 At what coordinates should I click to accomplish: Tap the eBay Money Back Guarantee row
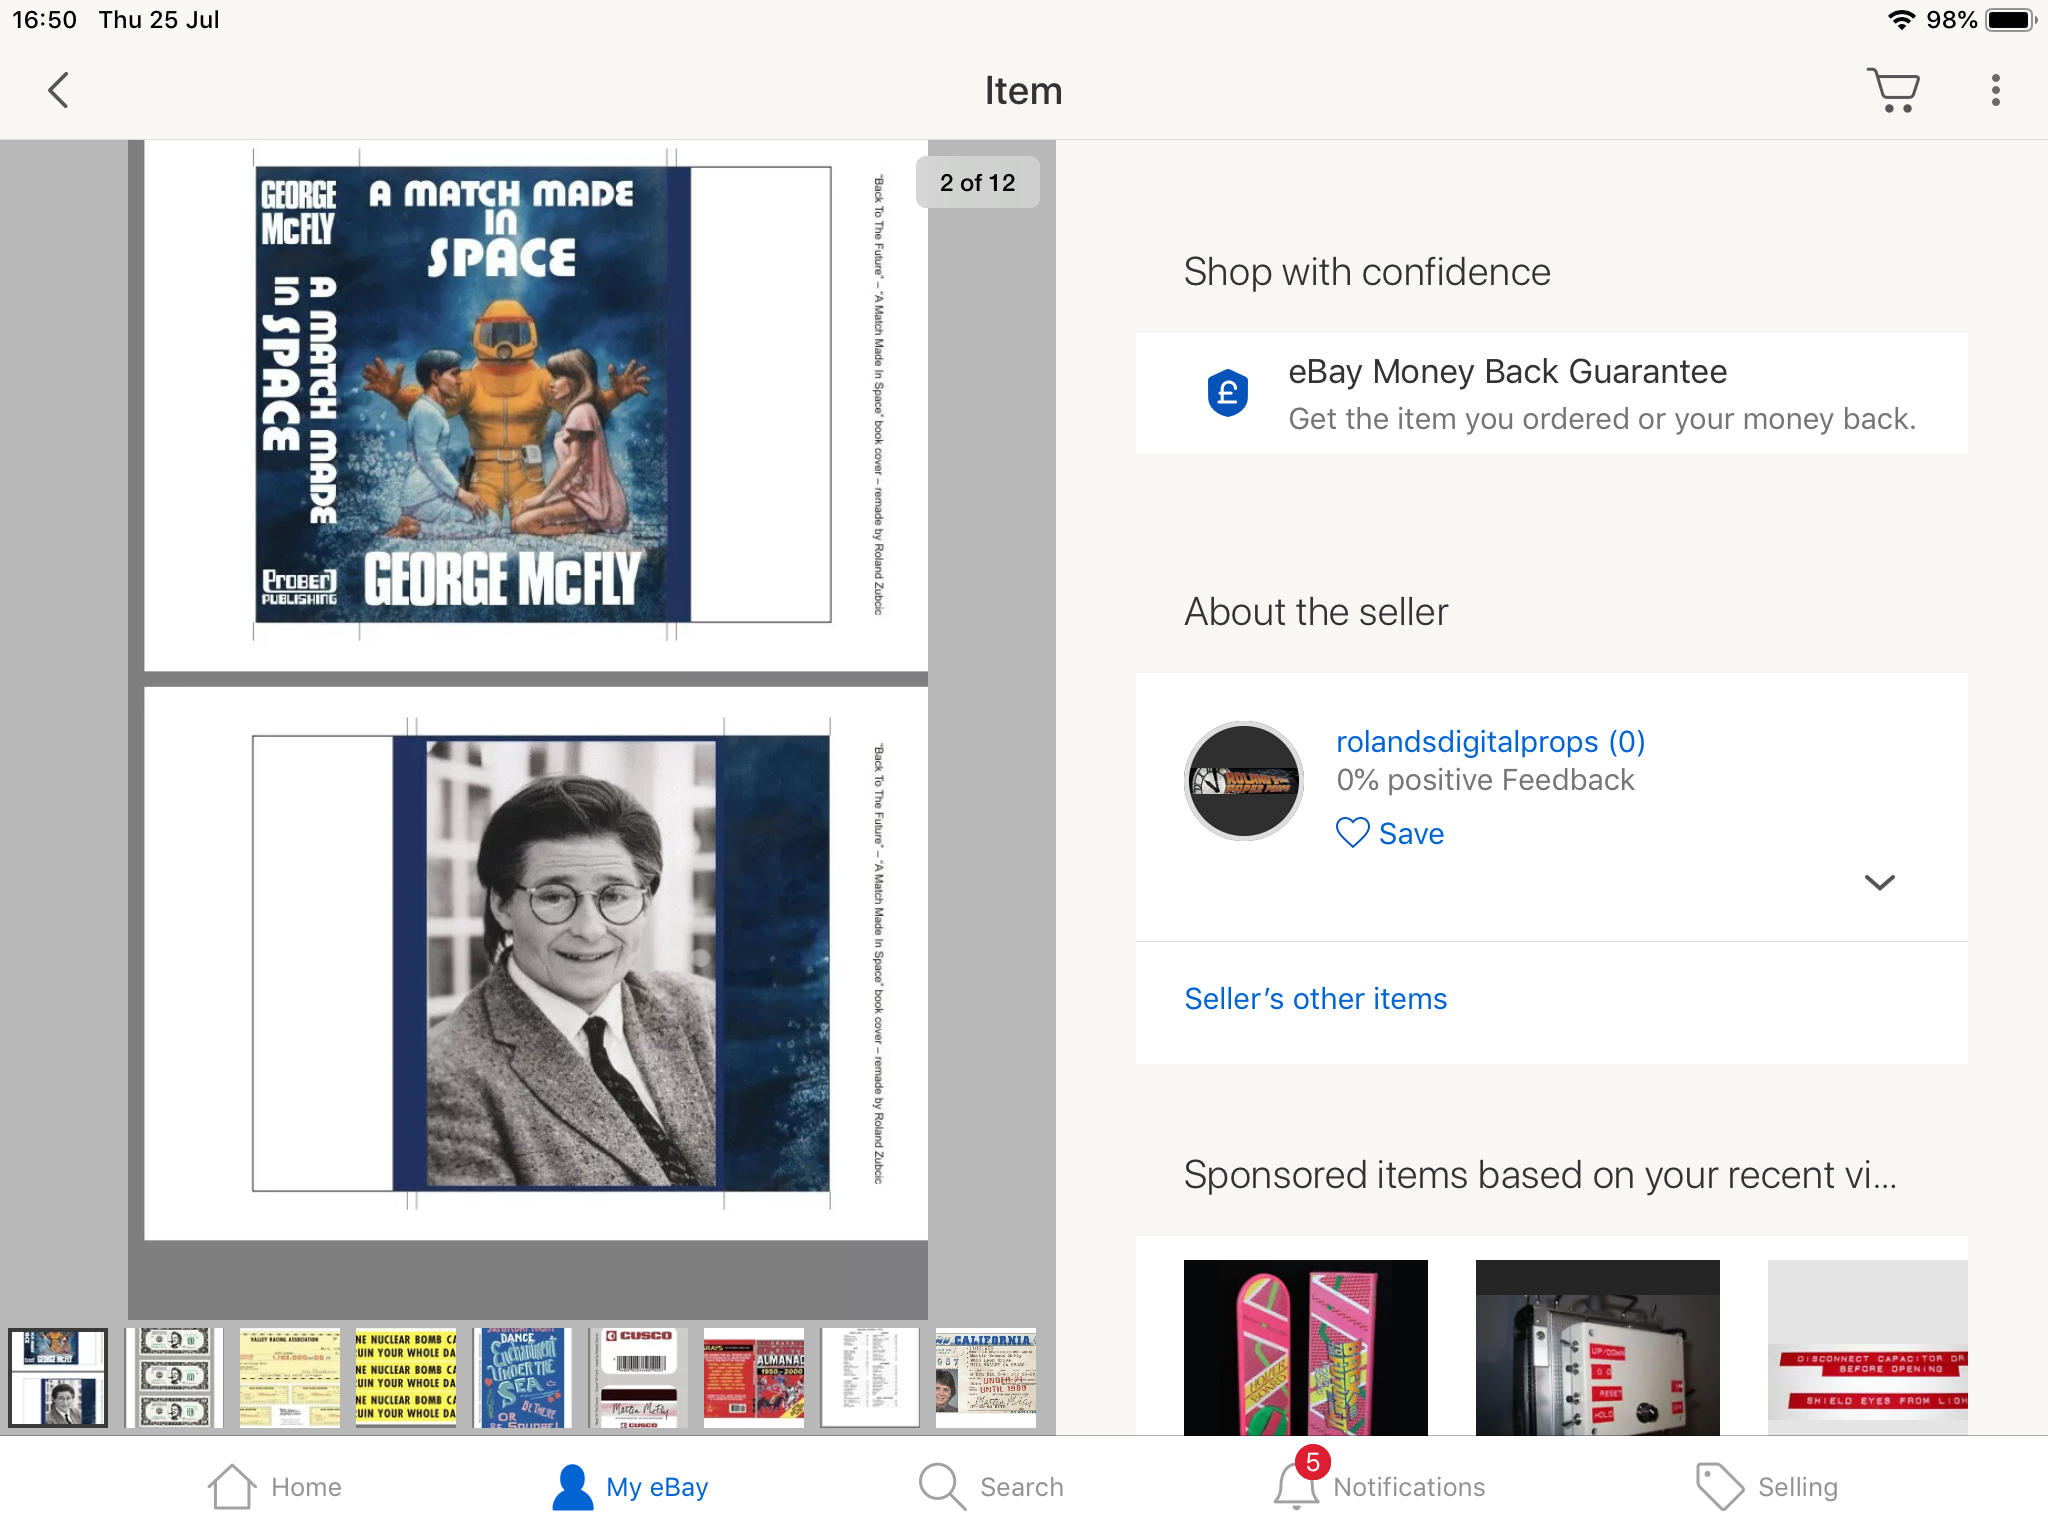click(1551, 393)
